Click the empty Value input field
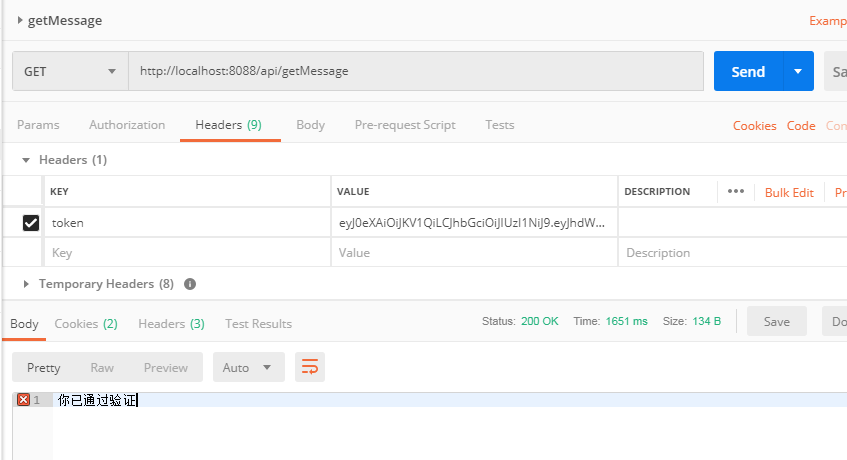847x460 pixels. tap(474, 253)
